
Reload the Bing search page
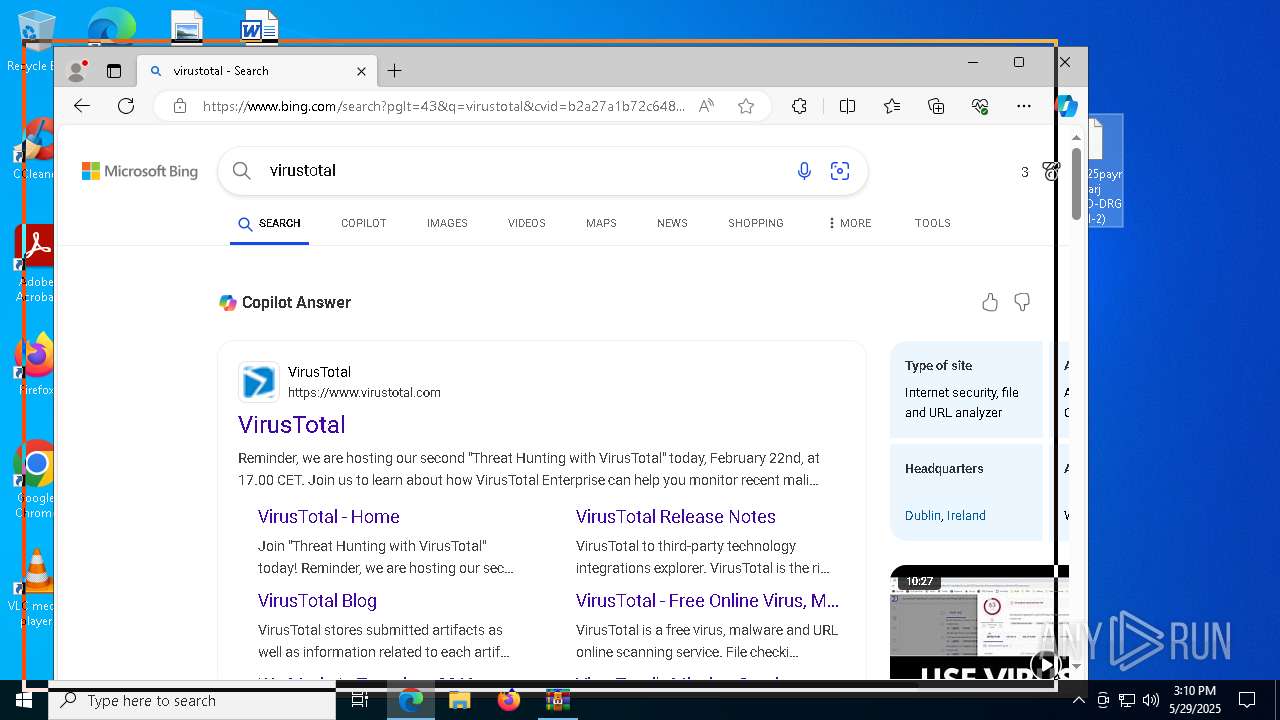[126, 106]
